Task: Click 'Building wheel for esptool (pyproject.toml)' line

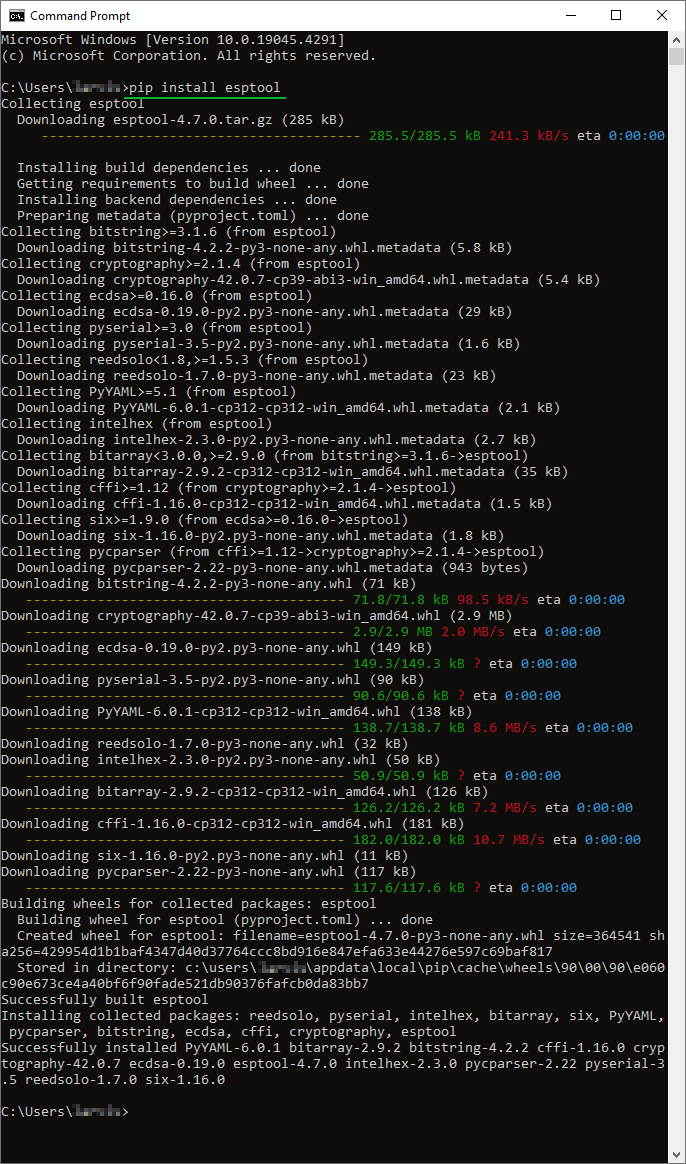Action: pyautogui.click(x=225, y=920)
